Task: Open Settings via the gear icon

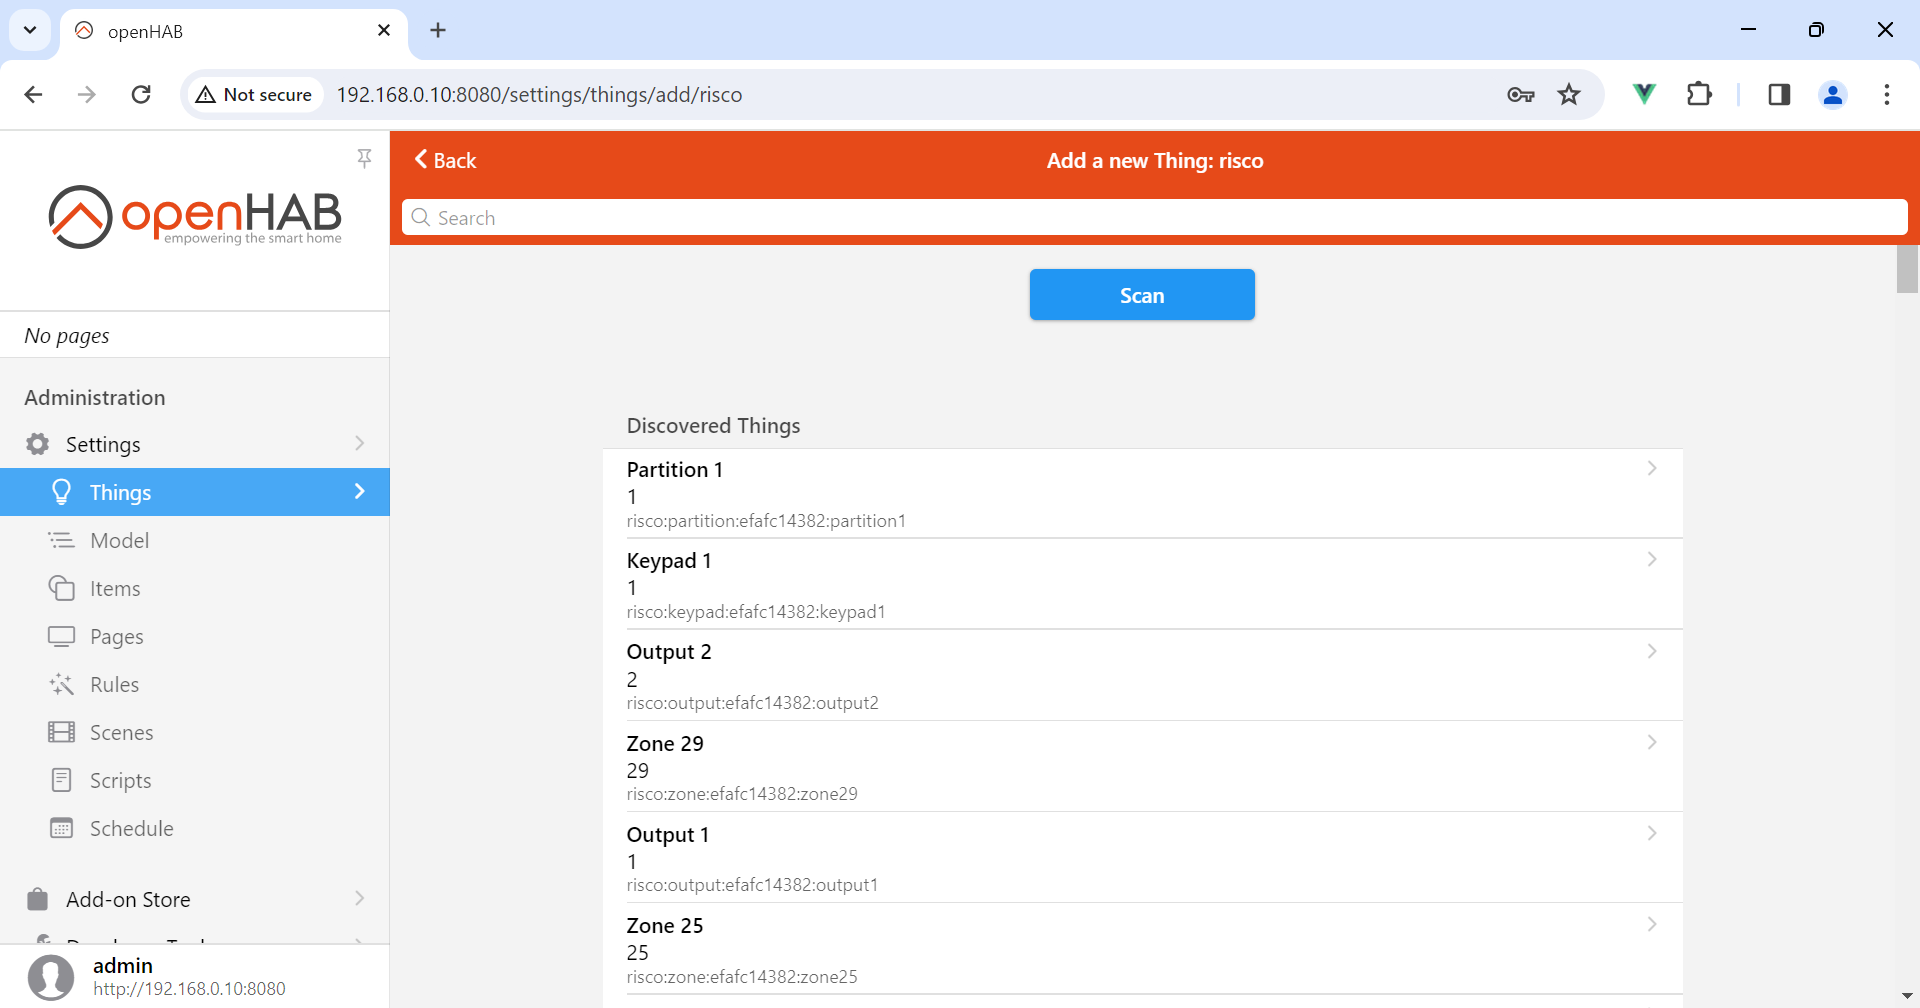Action: 38,444
